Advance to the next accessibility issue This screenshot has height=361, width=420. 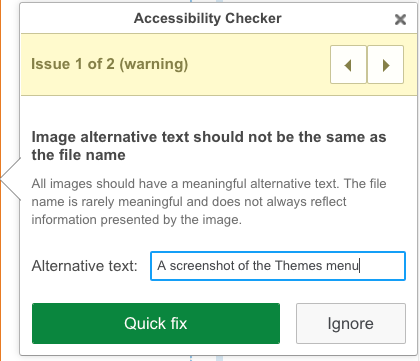pyautogui.click(x=386, y=65)
